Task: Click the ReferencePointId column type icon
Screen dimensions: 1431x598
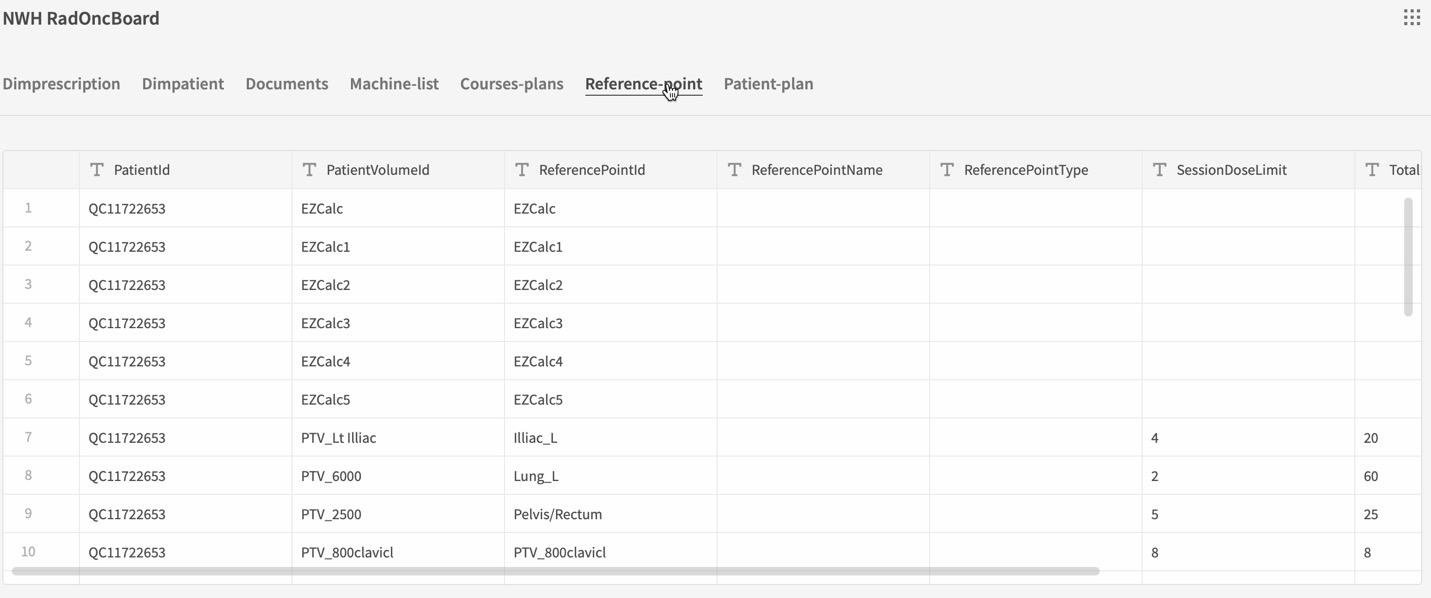Action: click(522, 170)
